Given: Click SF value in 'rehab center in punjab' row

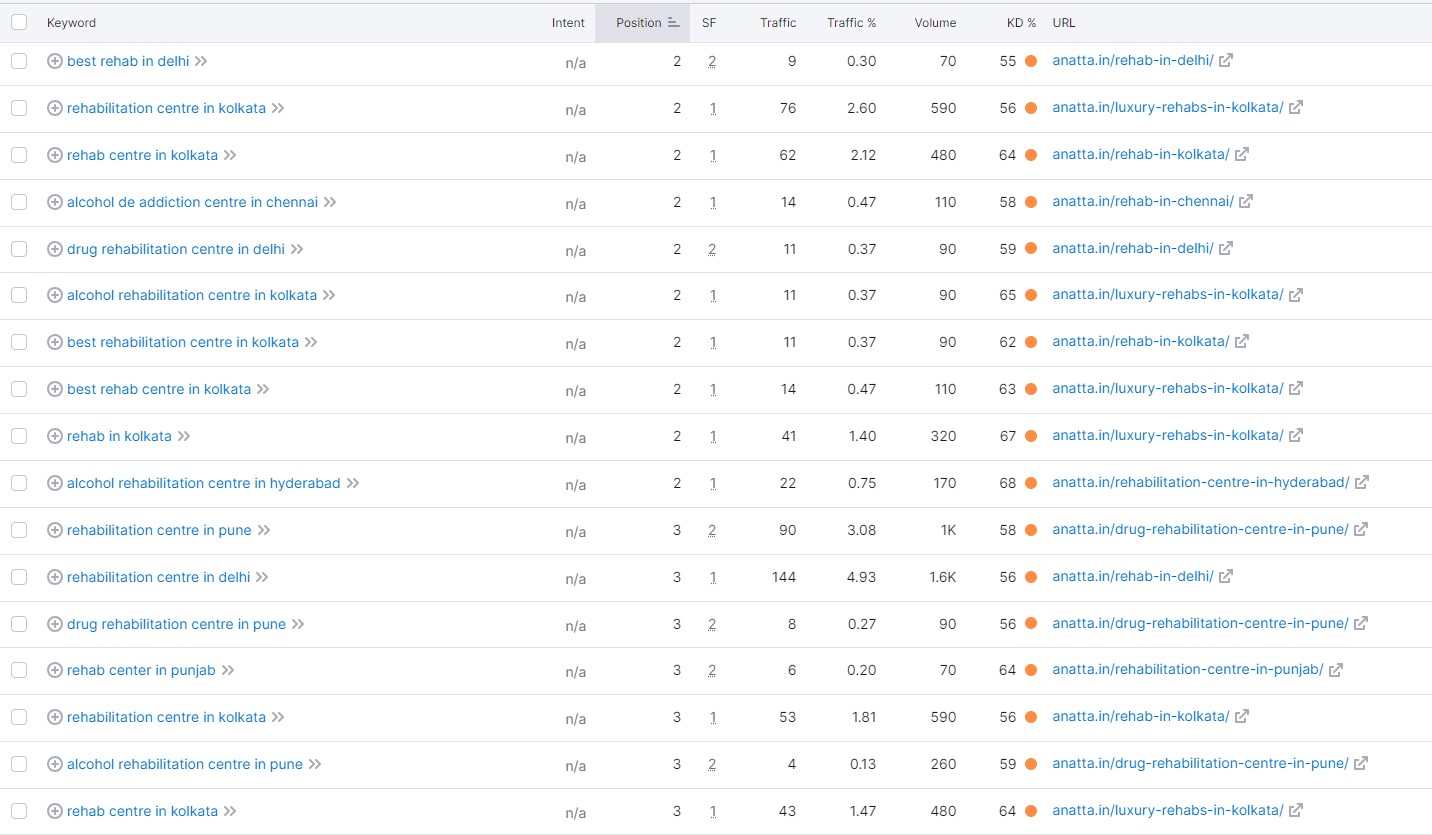Looking at the screenshot, I should pos(712,670).
